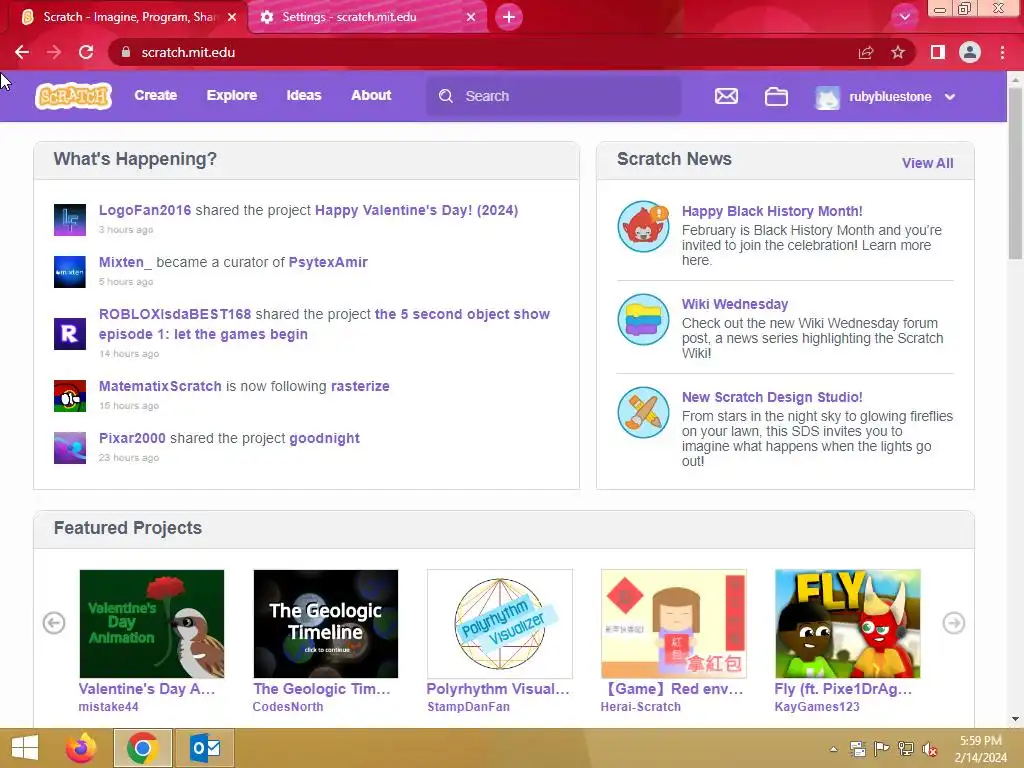Open a new tab with the plus button
This screenshot has height=768, width=1024.
[x=509, y=17]
